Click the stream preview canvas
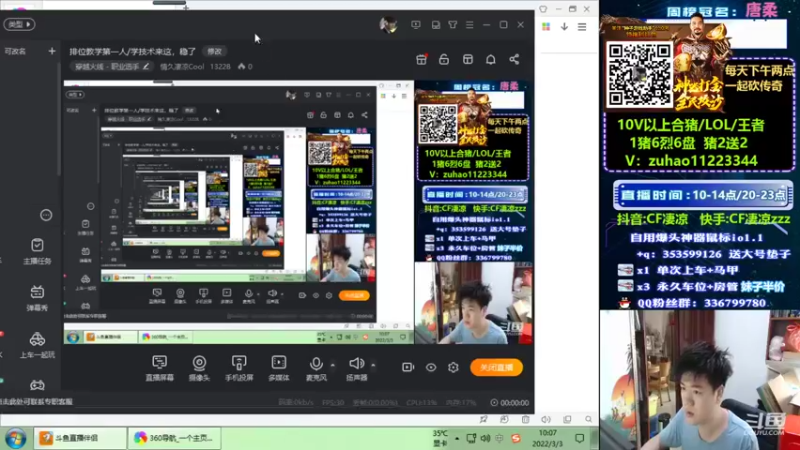The image size is (800, 450). [x=298, y=212]
